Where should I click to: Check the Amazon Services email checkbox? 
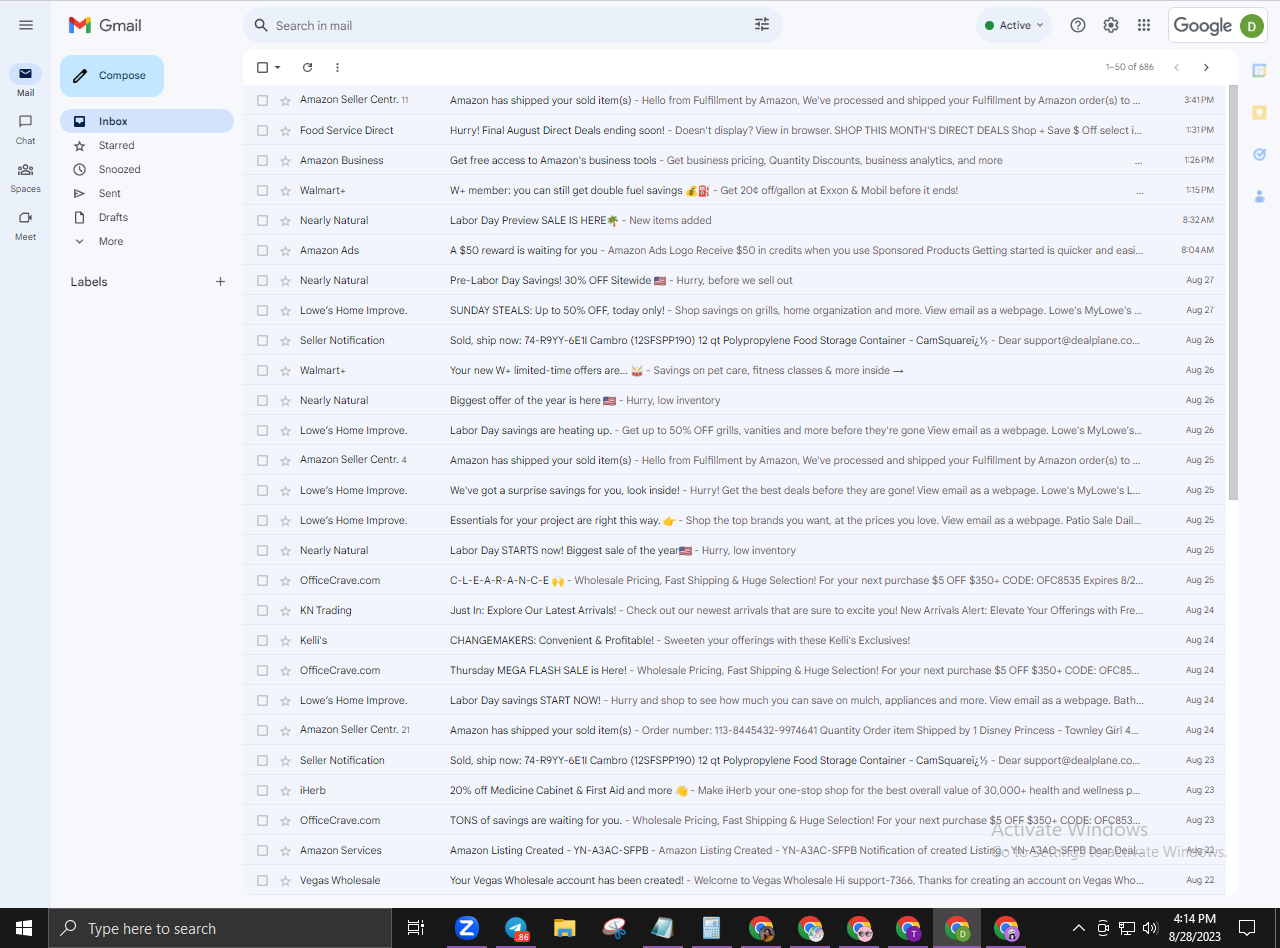(x=262, y=850)
